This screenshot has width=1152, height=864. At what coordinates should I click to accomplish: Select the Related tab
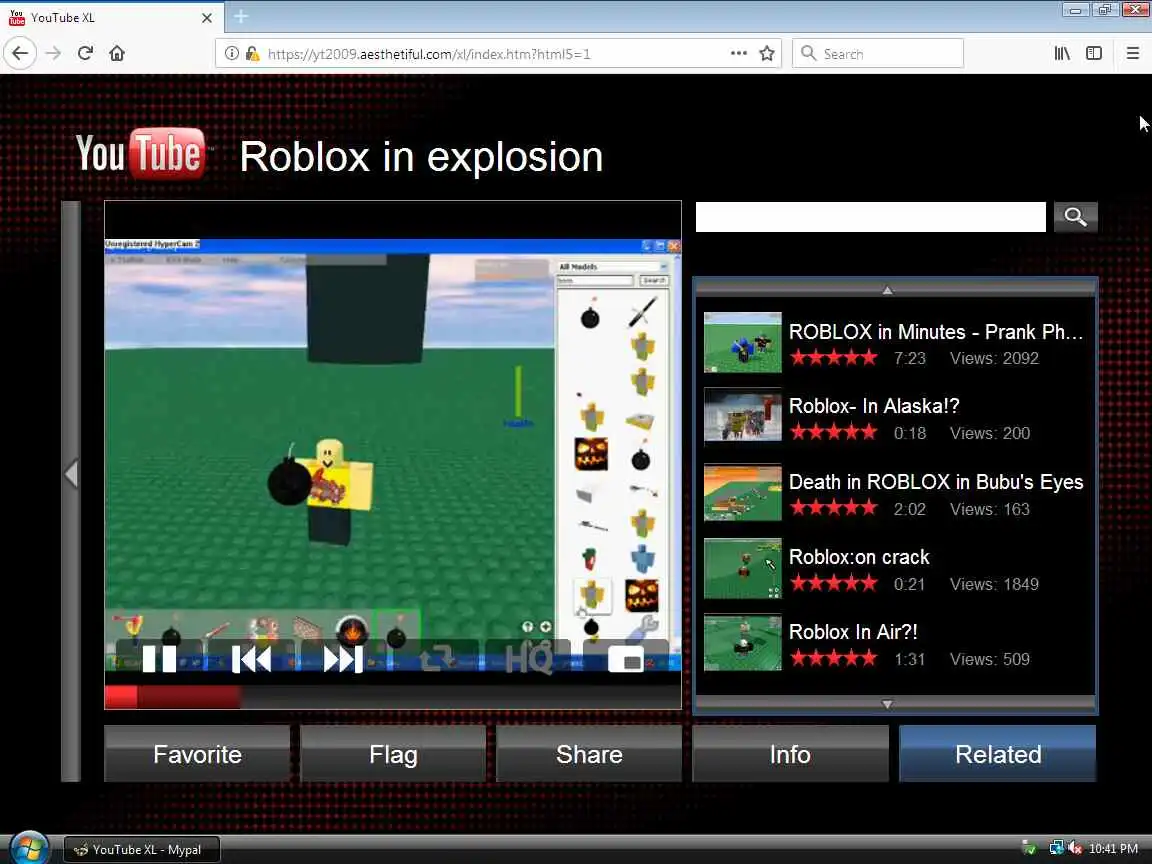pos(998,754)
